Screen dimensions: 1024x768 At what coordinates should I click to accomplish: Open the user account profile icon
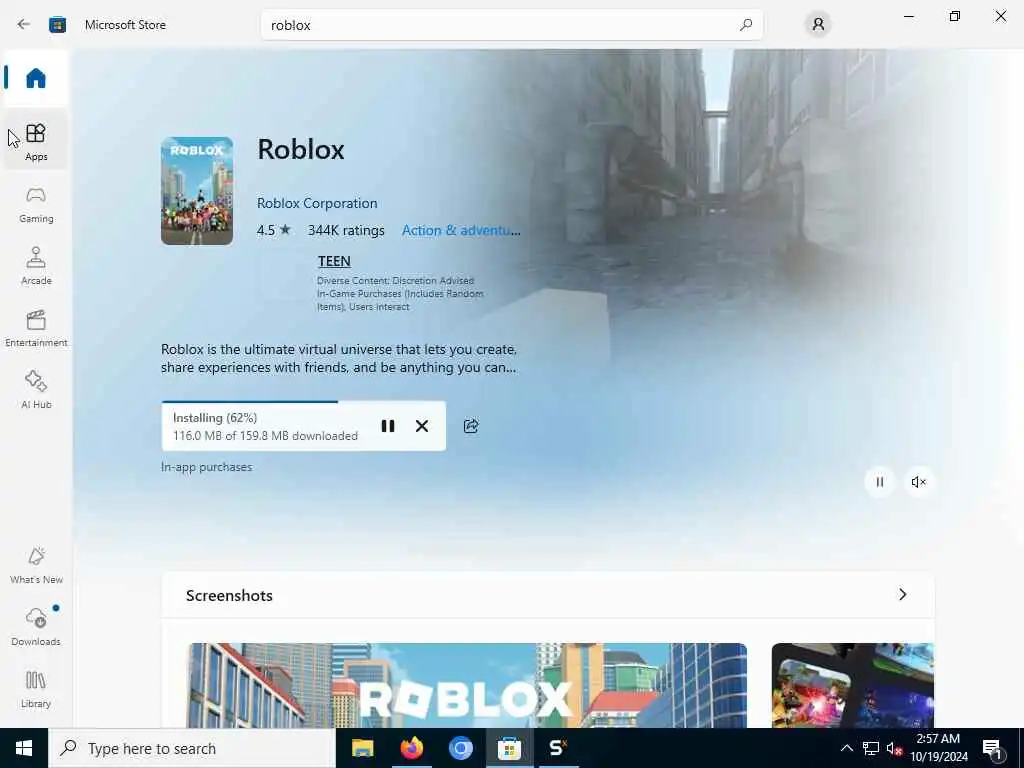[818, 25]
